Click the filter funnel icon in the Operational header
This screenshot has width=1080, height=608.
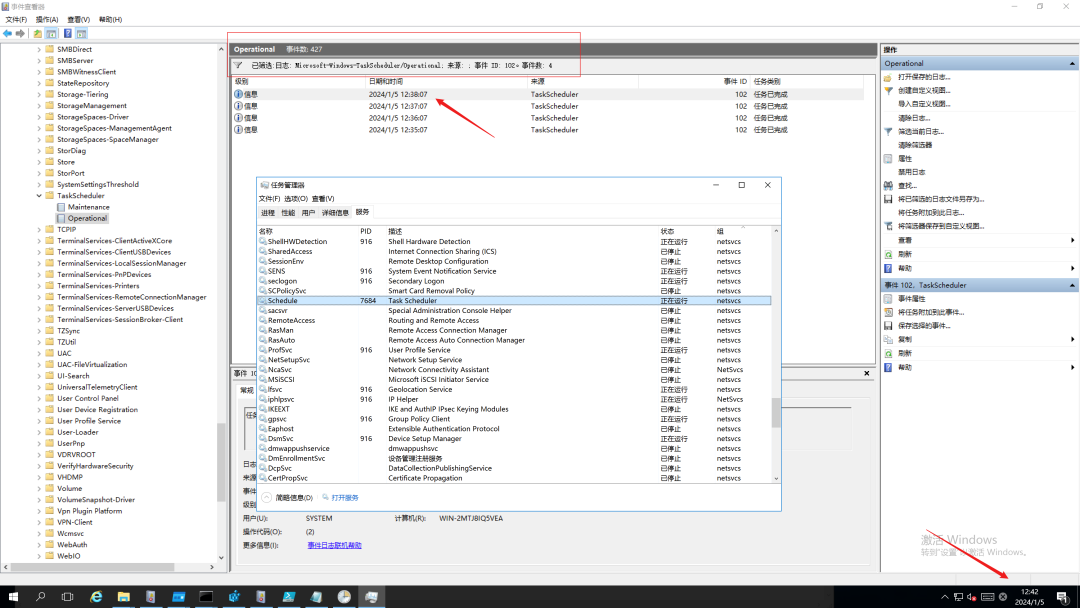238,65
